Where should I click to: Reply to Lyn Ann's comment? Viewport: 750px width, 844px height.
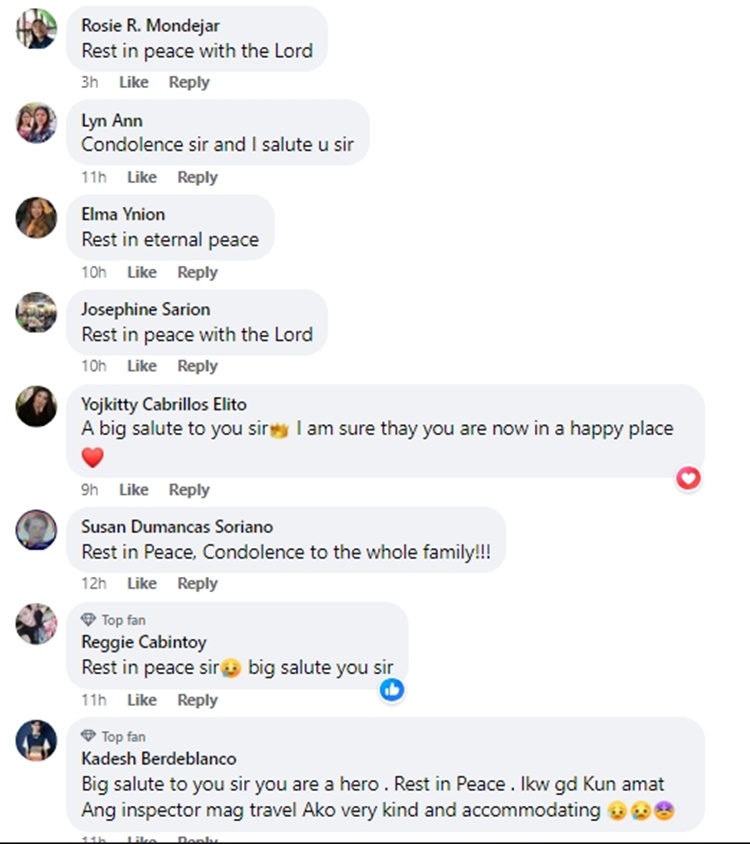point(197,177)
